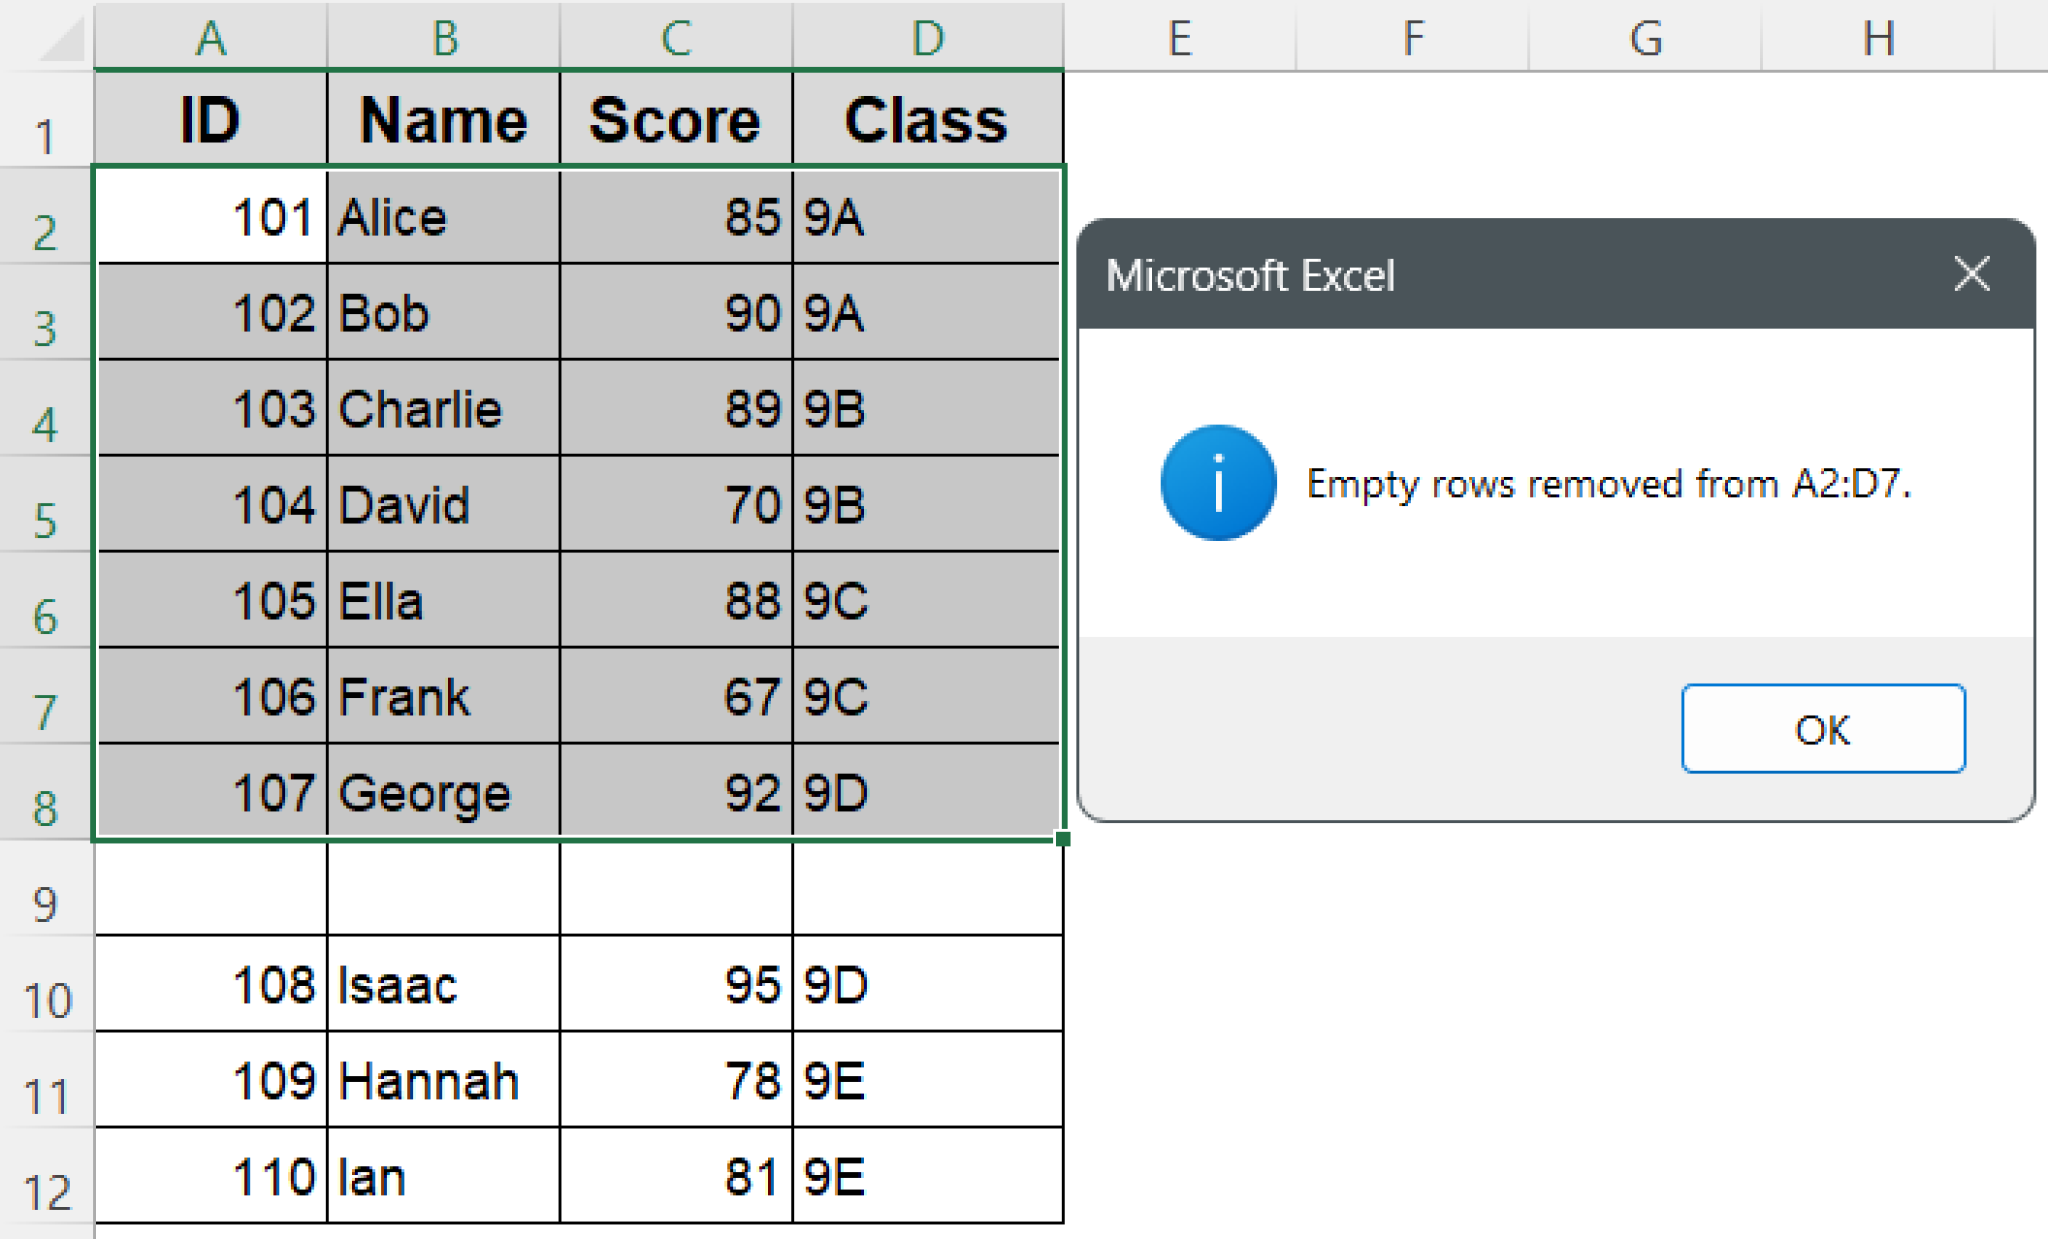Close the Microsoft Excel message dialog

pyautogui.click(x=1971, y=273)
